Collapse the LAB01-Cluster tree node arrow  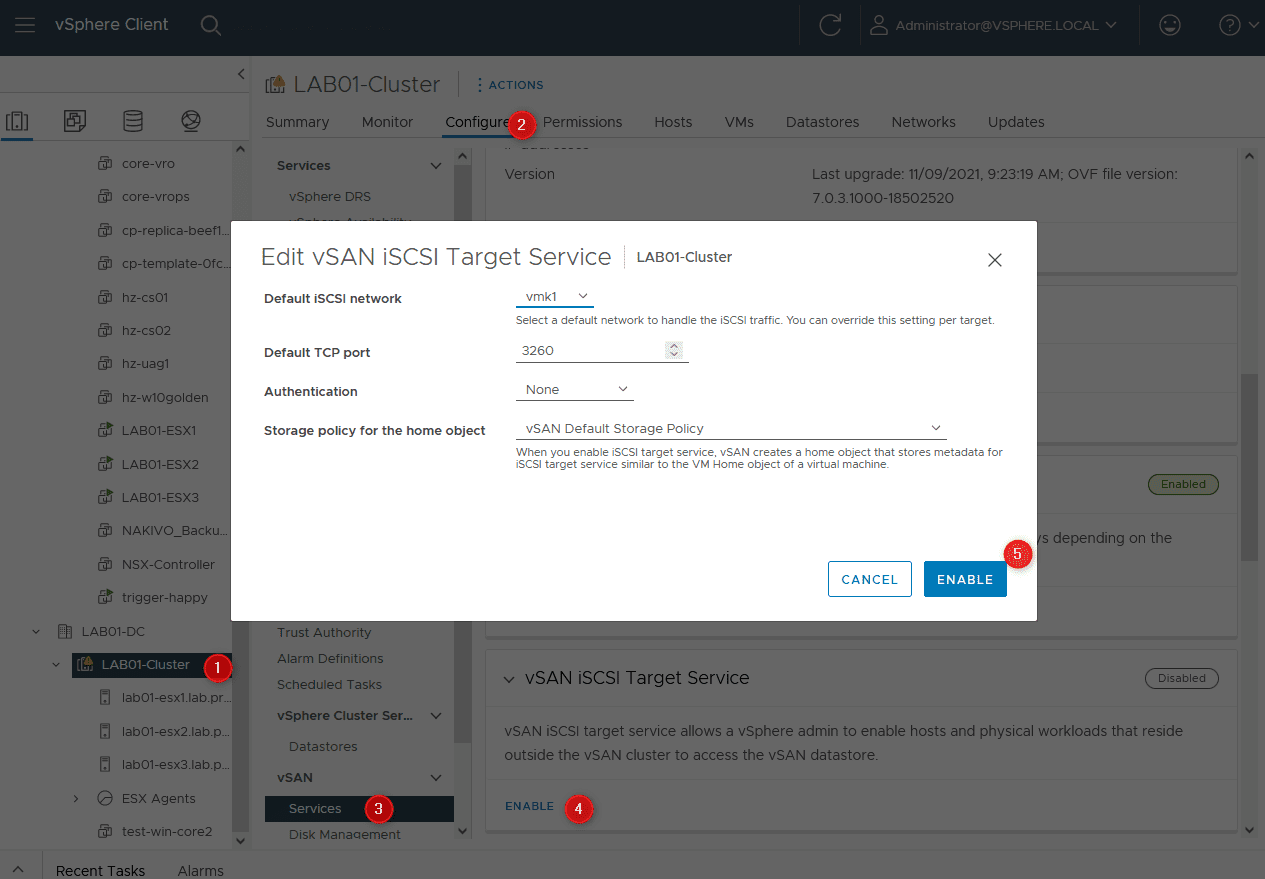[x=56, y=664]
